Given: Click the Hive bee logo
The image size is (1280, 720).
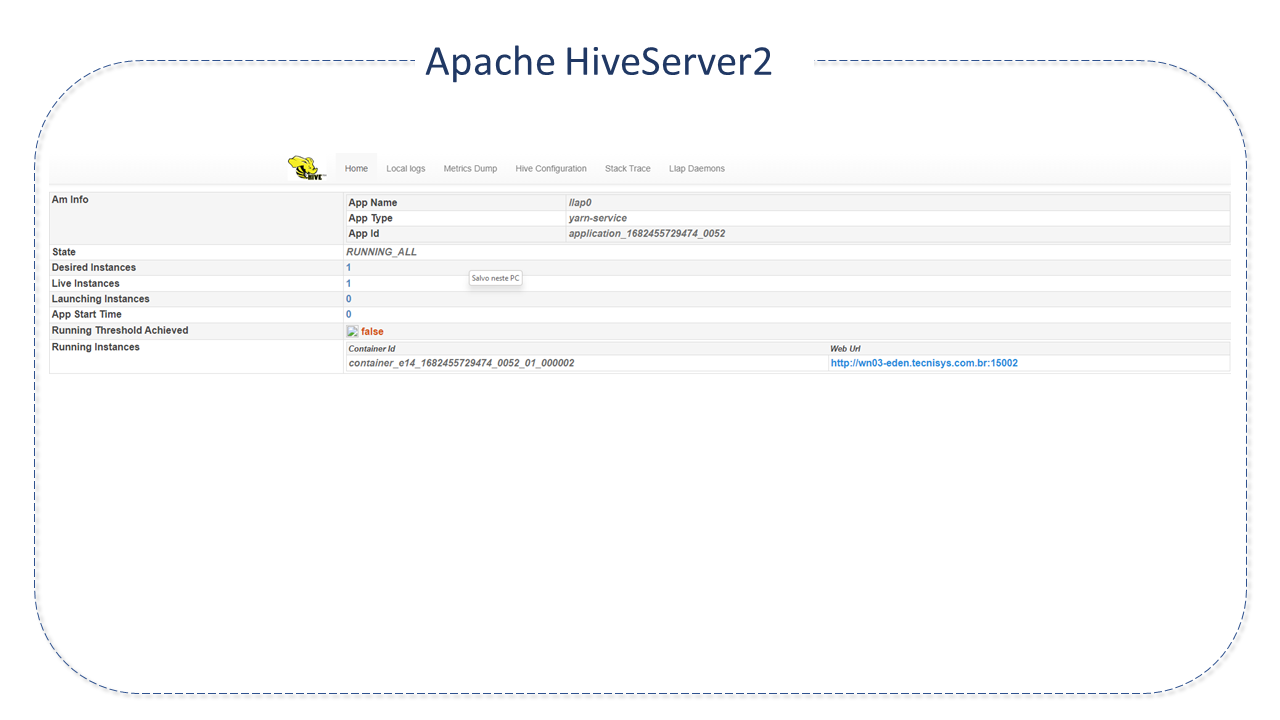Looking at the screenshot, I should coord(306,168).
